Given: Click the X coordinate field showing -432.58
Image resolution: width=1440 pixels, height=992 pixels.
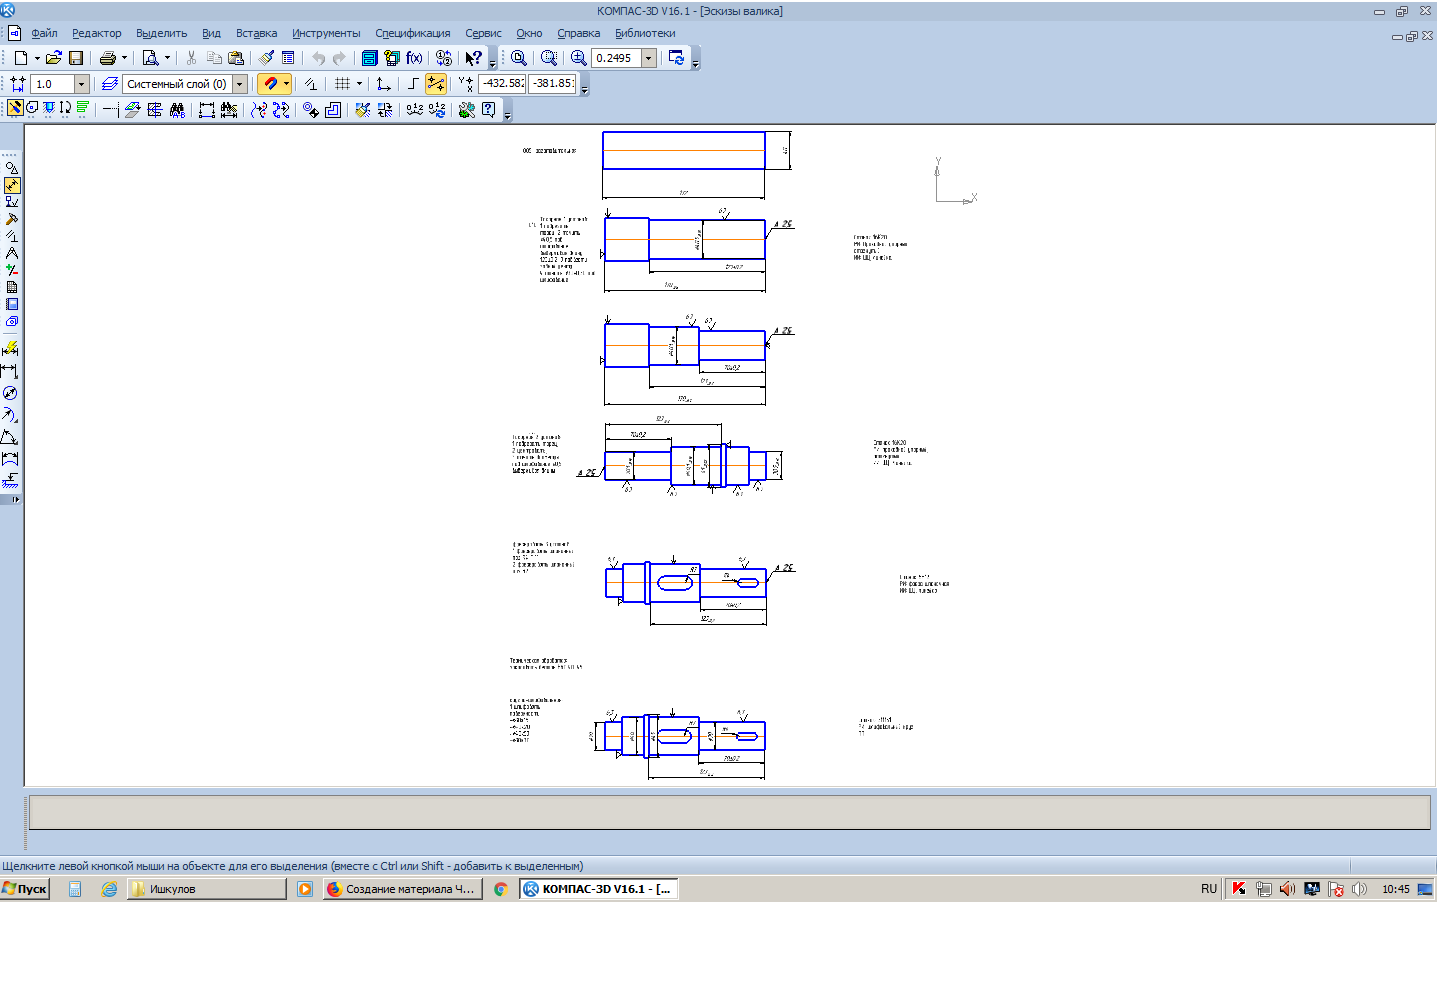Looking at the screenshot, I should (502, 84).
